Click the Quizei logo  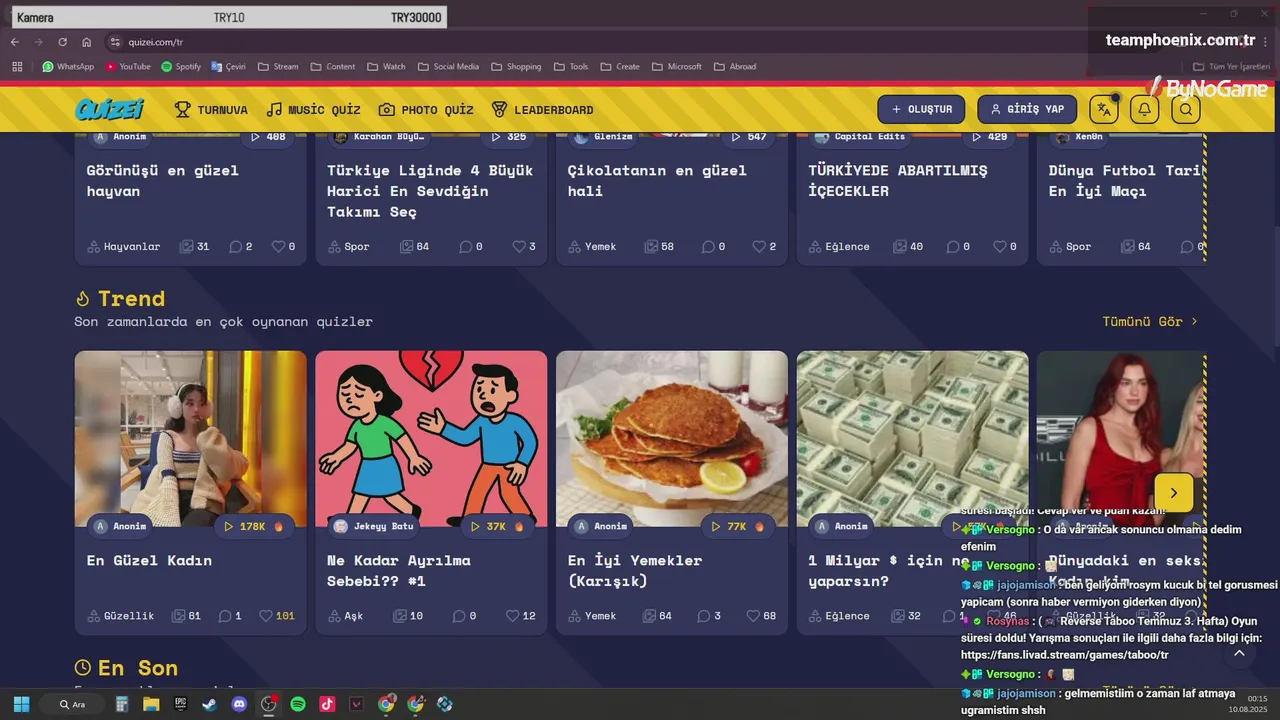point(109,109)
